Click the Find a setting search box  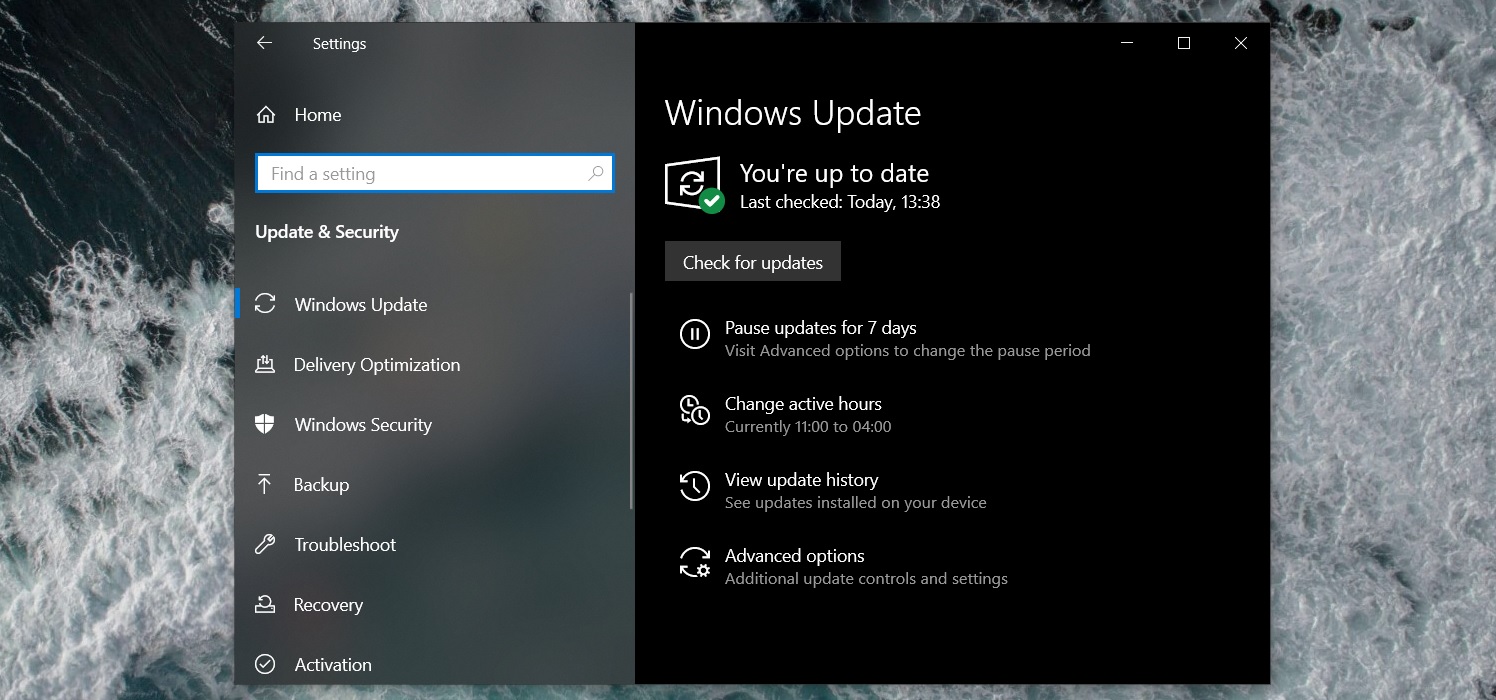tap(420, 173)
